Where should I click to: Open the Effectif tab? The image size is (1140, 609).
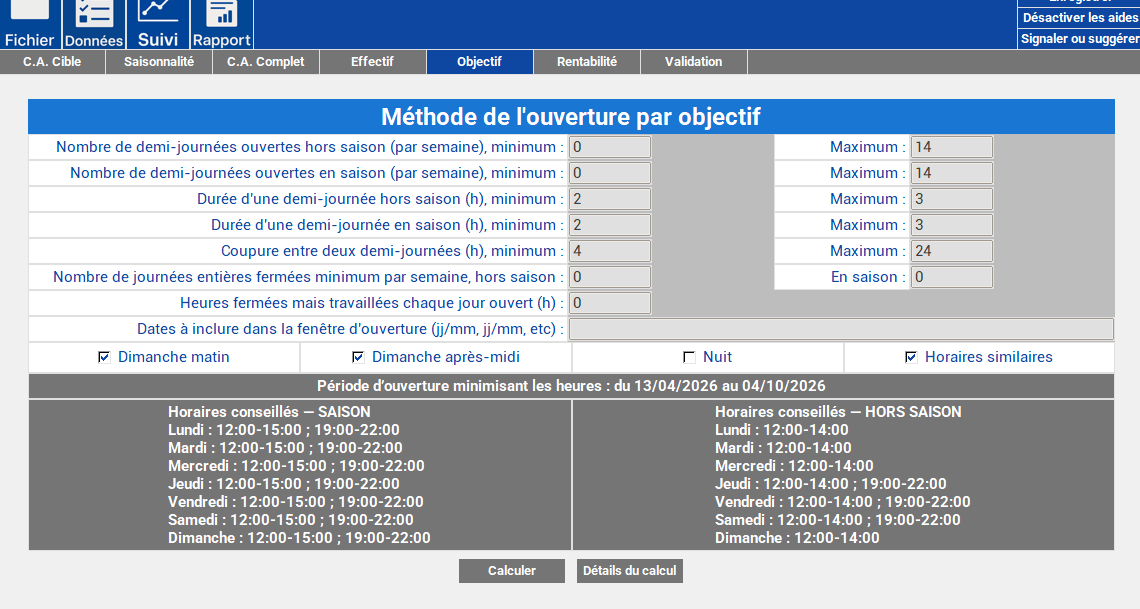coord(372,62)
